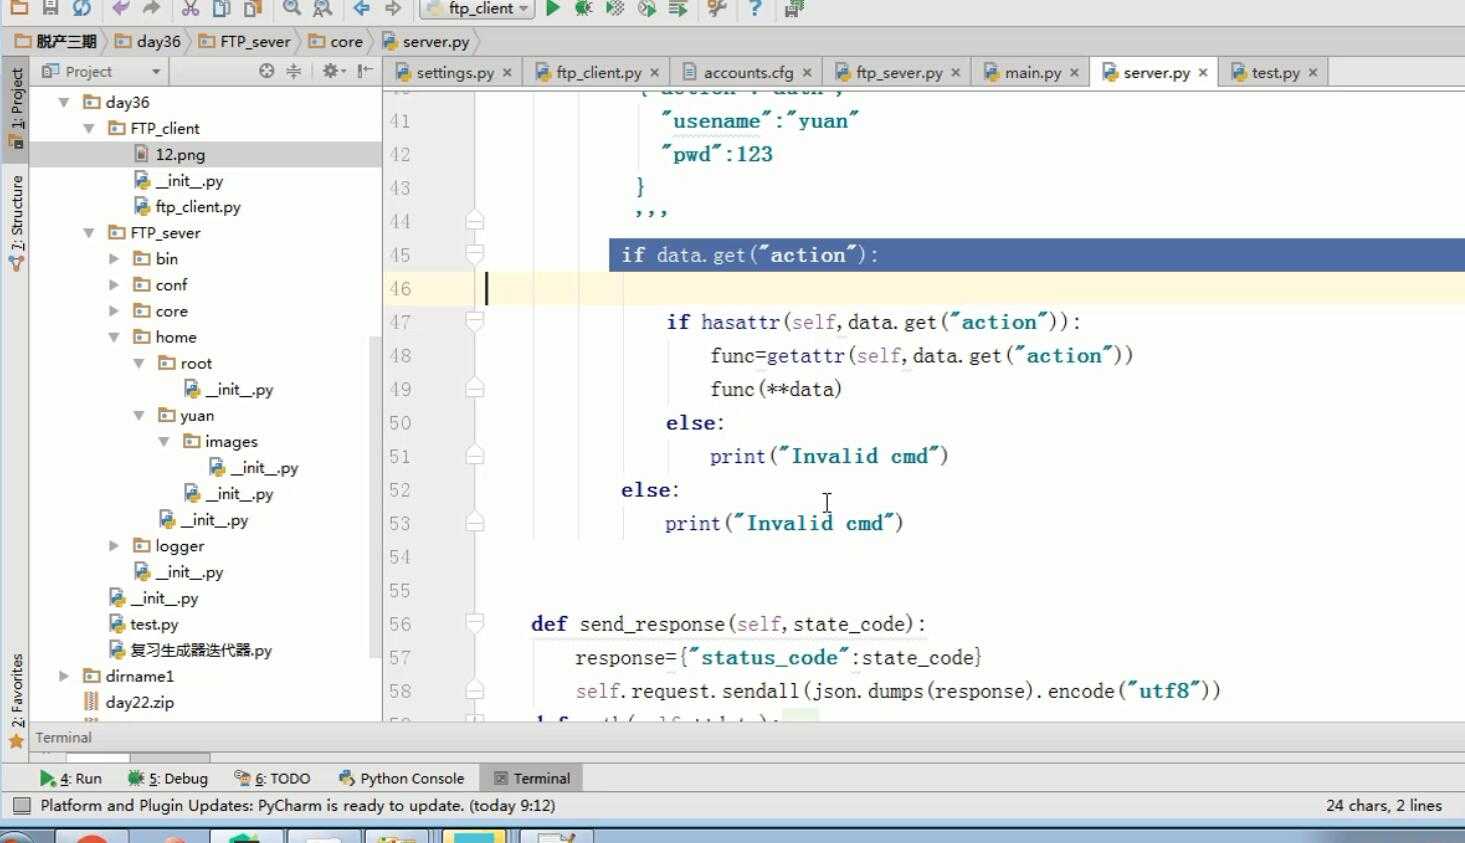Toggle the 4: Run tool window
The image size is (1465, 843).
(x=70, y=778)
